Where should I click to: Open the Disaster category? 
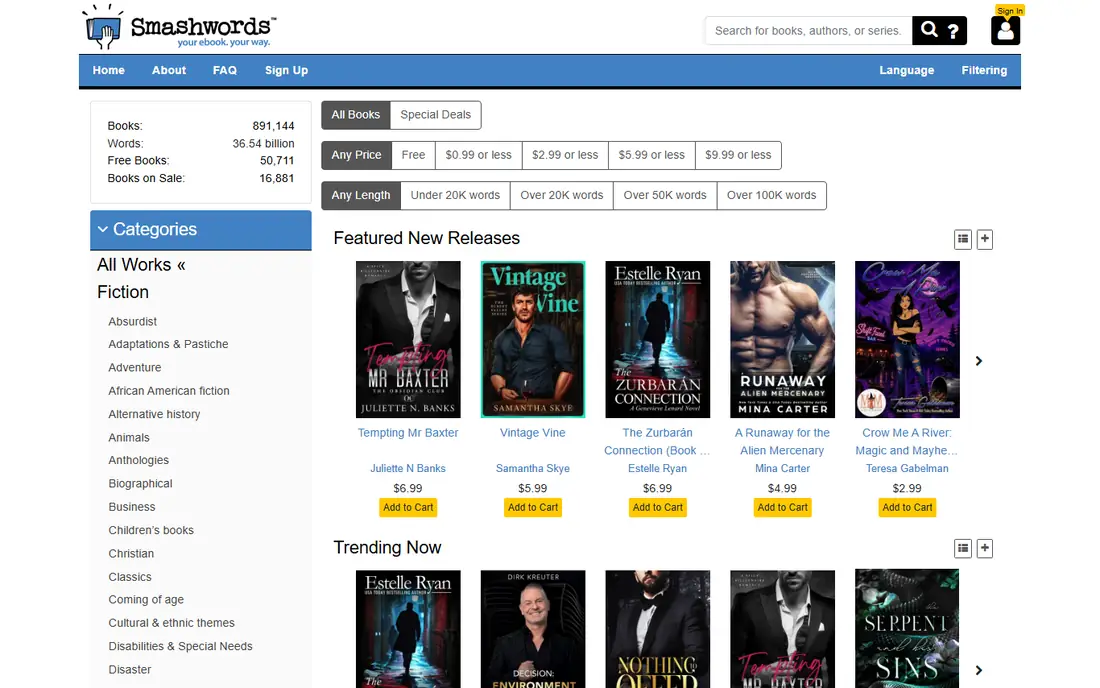130,670
